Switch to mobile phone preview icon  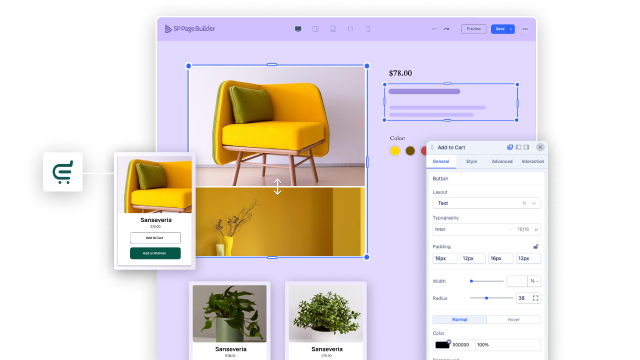coord(368,29)
